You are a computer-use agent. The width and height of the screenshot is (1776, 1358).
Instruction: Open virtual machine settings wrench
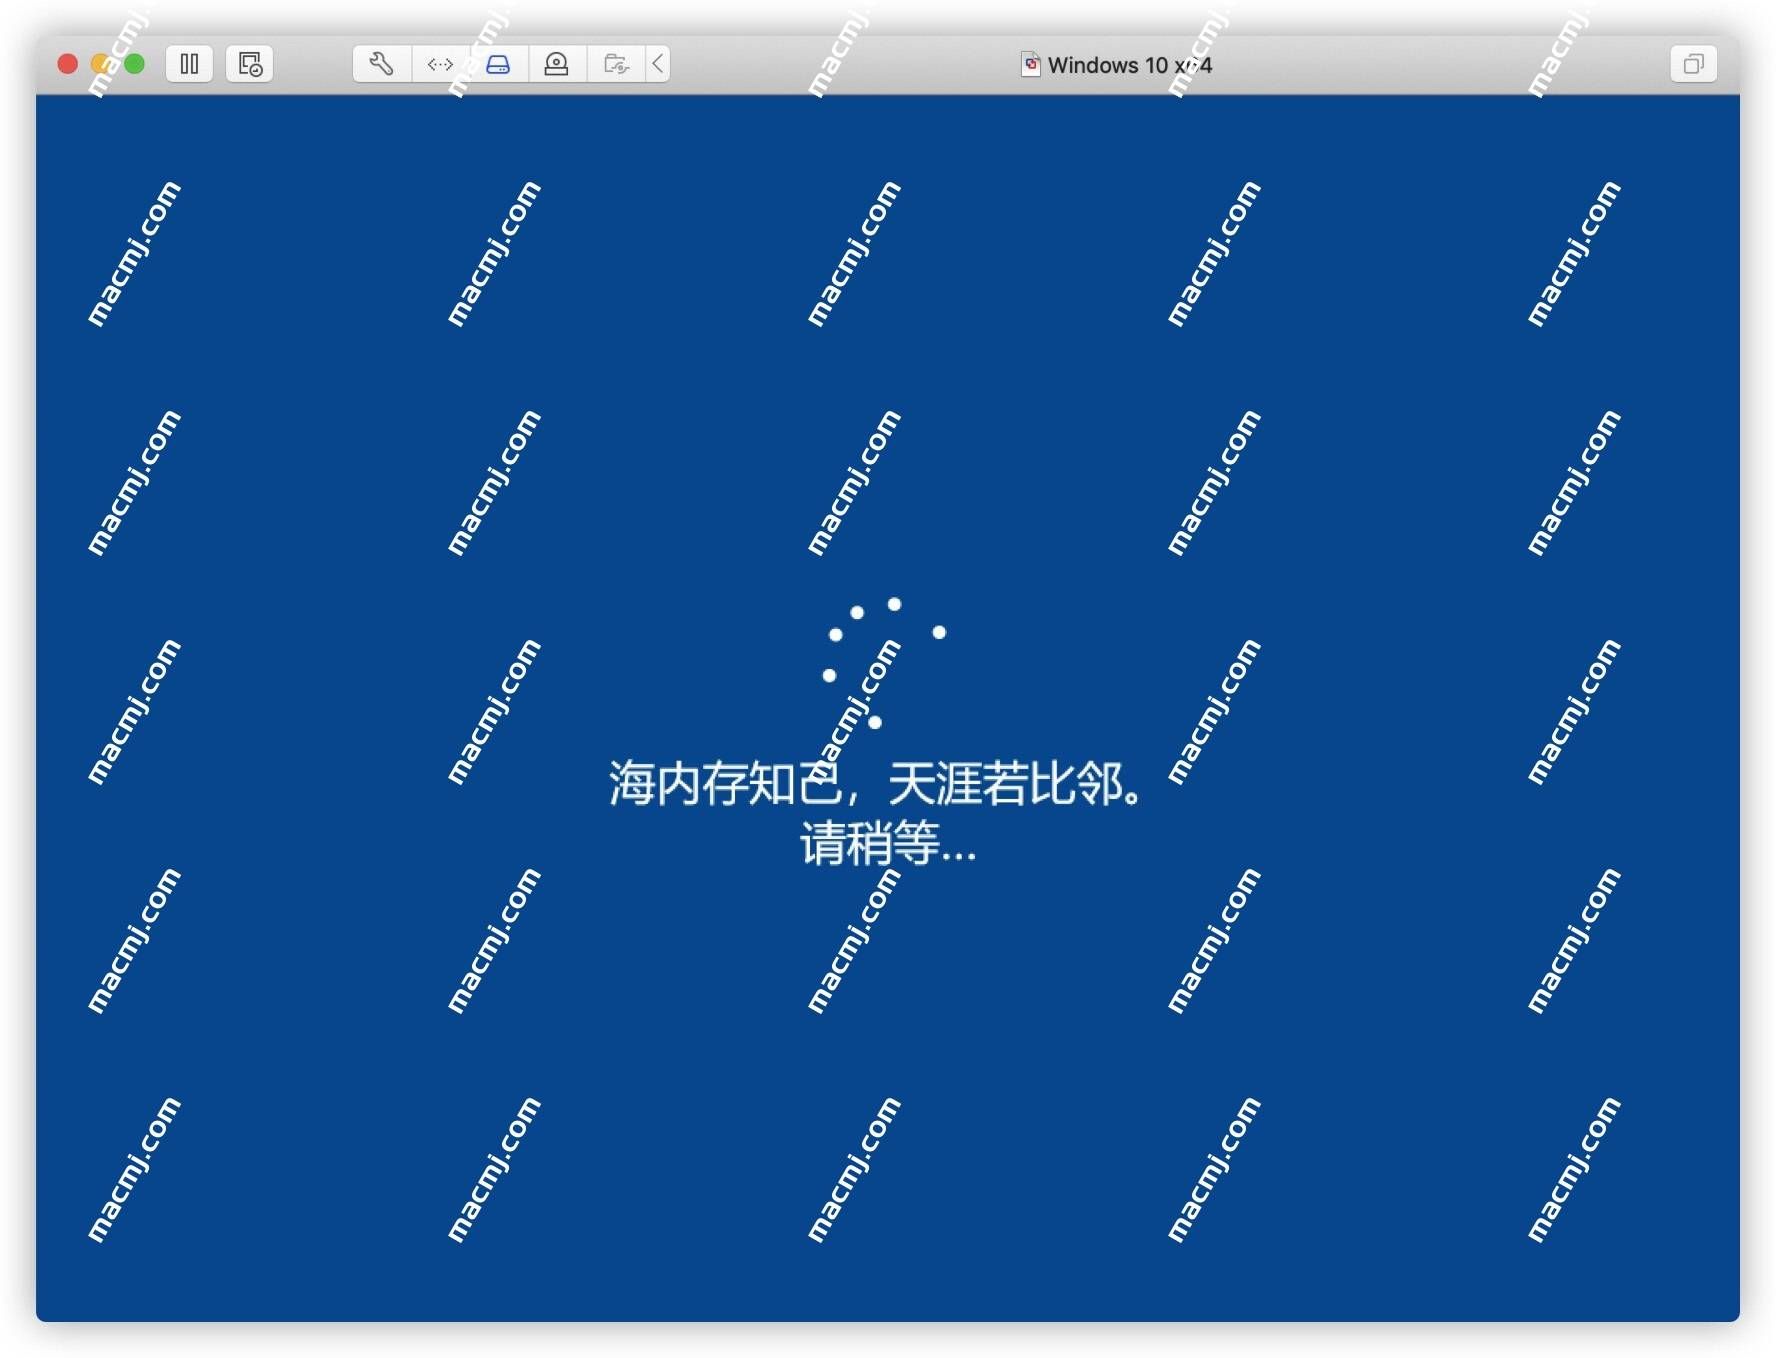tap(381, 64)
